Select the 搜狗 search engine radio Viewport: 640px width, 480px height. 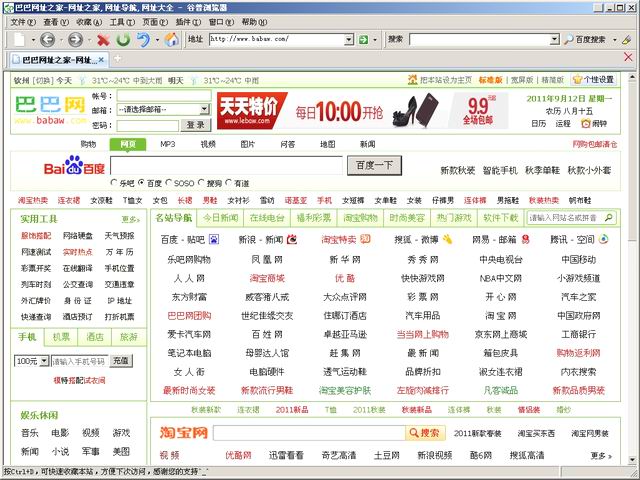pyautogui.click(x=201, y=183)
